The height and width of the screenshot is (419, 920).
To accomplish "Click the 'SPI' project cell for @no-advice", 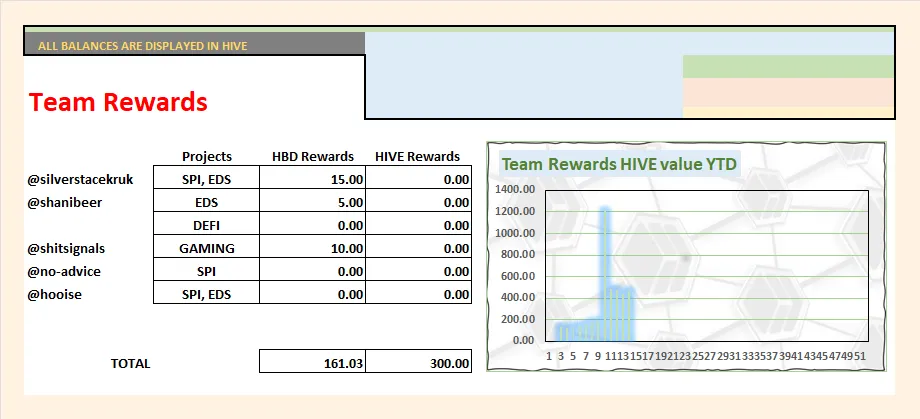I will point(207,269).
